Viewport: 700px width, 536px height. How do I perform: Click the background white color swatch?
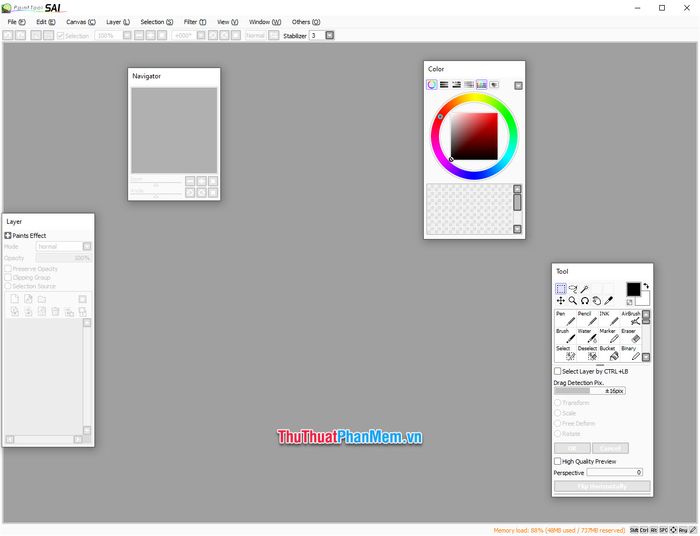pyautogui.click(x=644, y=300)
